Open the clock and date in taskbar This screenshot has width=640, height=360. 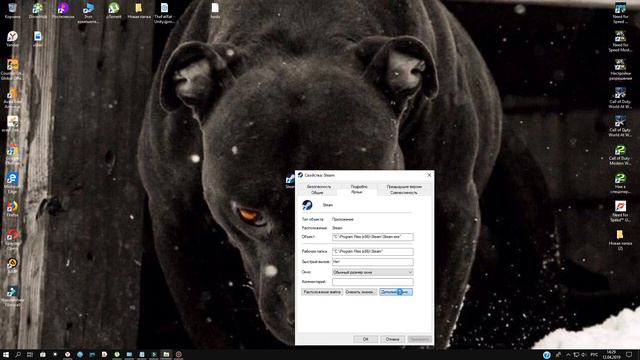[611, 354]
